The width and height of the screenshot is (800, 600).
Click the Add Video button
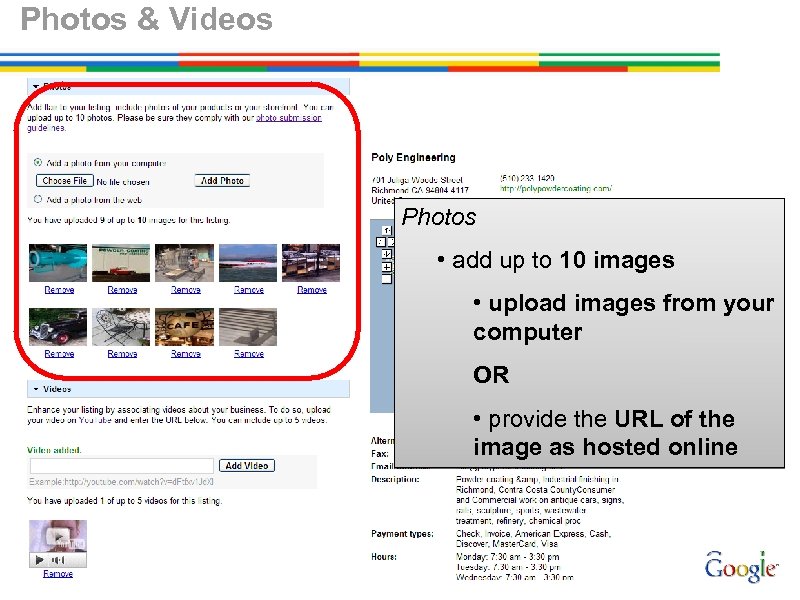click(246, 465)
